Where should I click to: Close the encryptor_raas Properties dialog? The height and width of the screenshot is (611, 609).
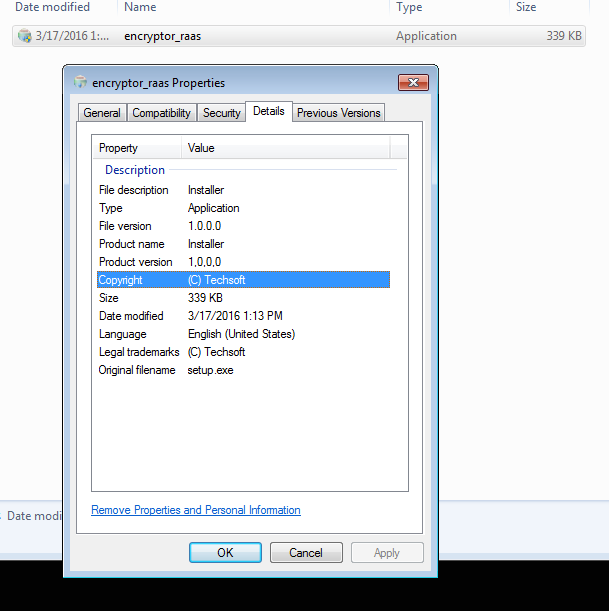point(413,83)
